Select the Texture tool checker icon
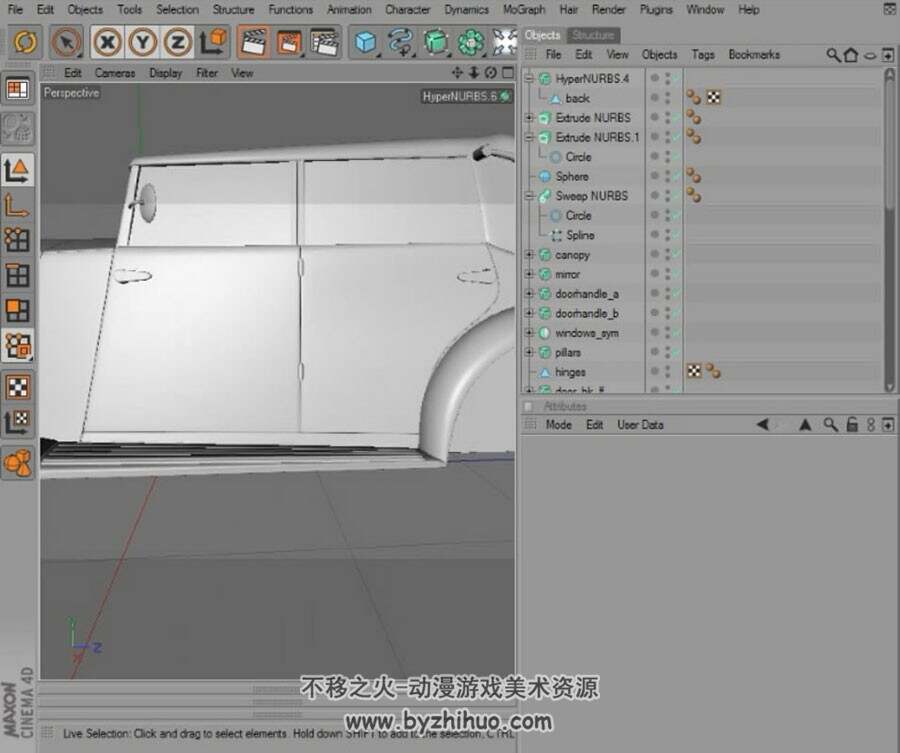Image resolution: width=900 pixels, height=753 pixels. click(x=18, y=387)
